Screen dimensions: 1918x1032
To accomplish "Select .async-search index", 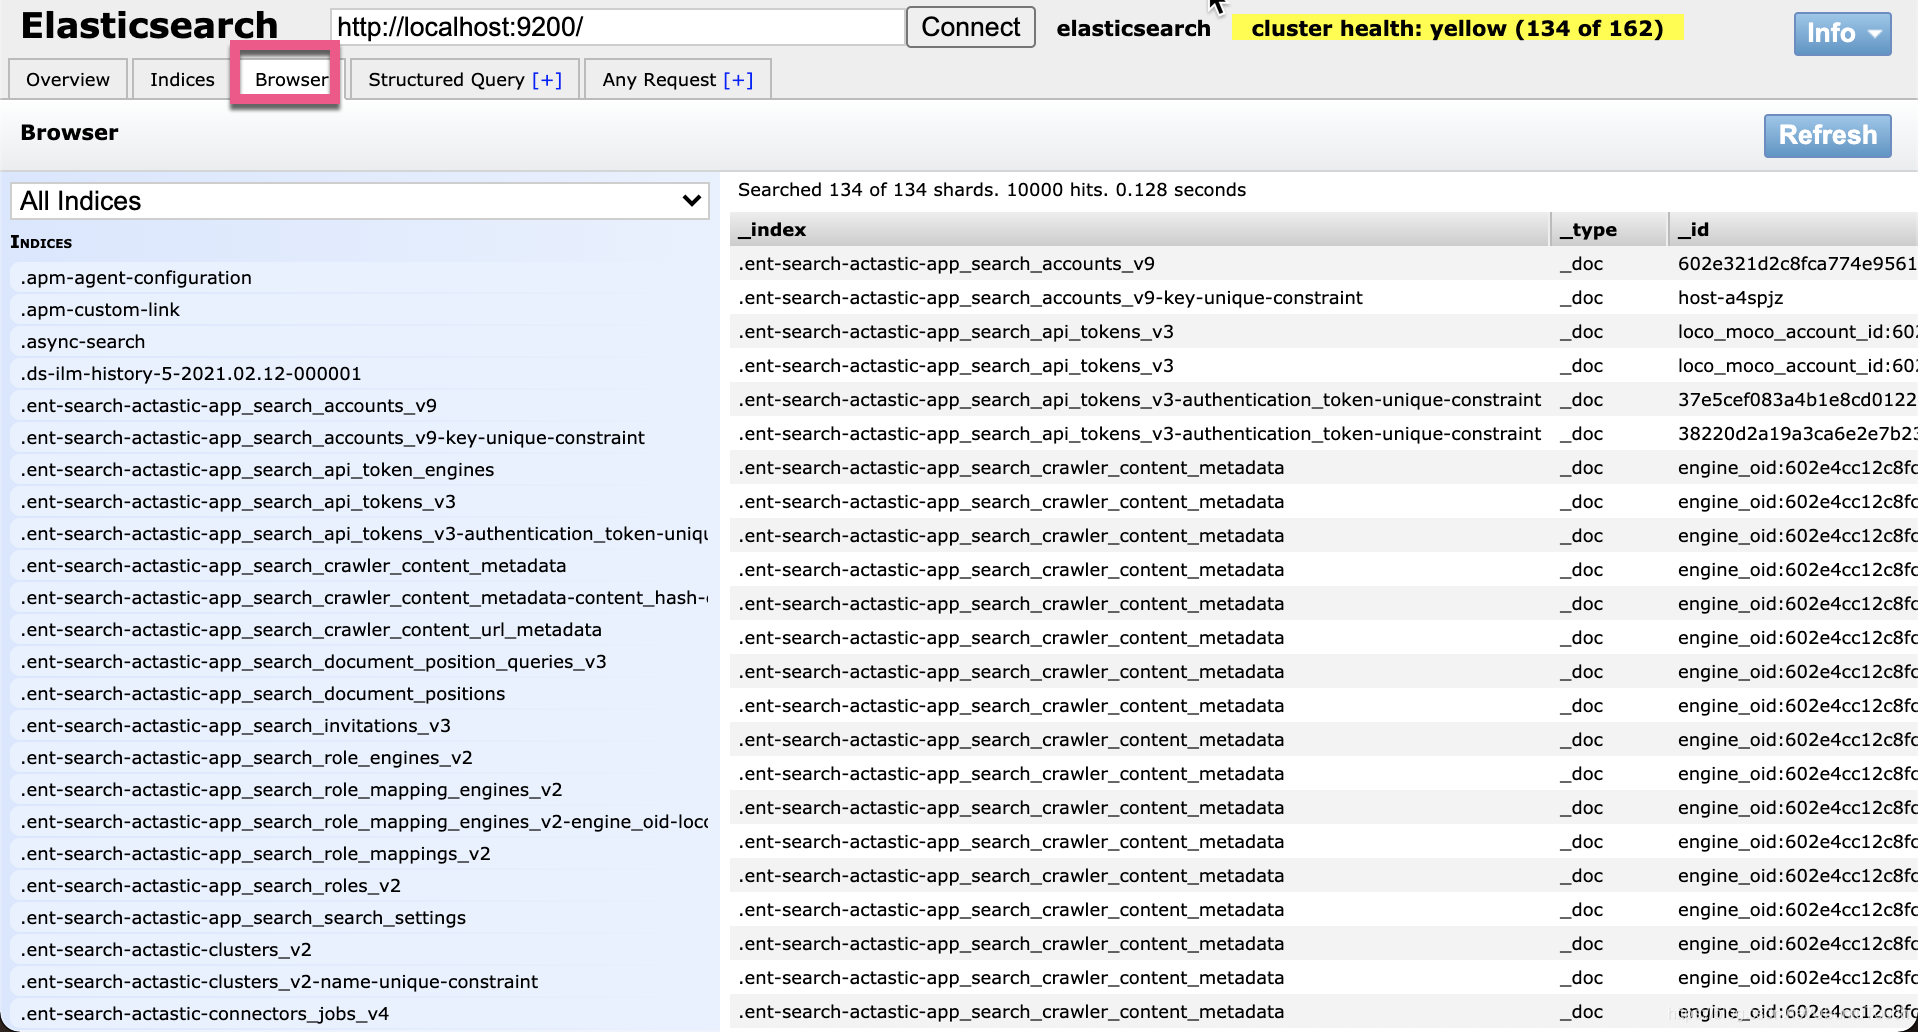I will click(360, 342).
